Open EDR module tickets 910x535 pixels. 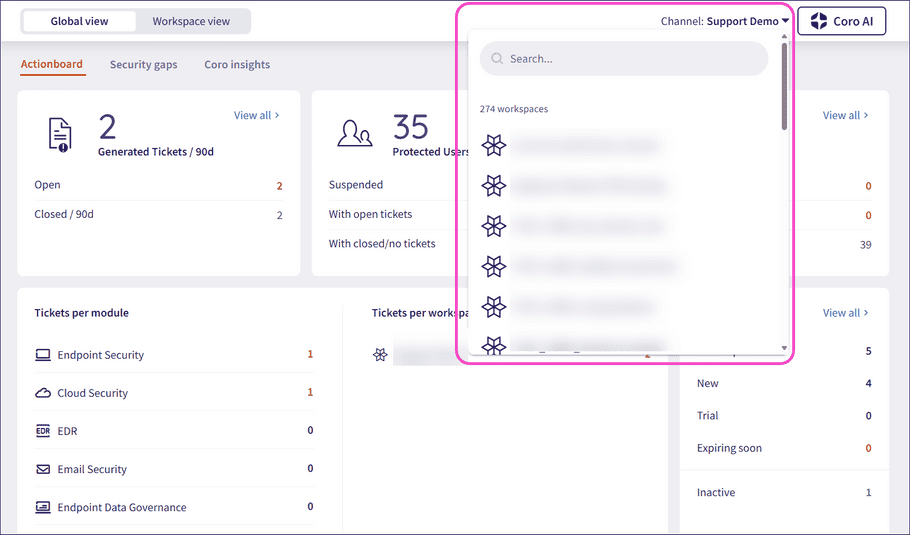[x=174, y=431]
